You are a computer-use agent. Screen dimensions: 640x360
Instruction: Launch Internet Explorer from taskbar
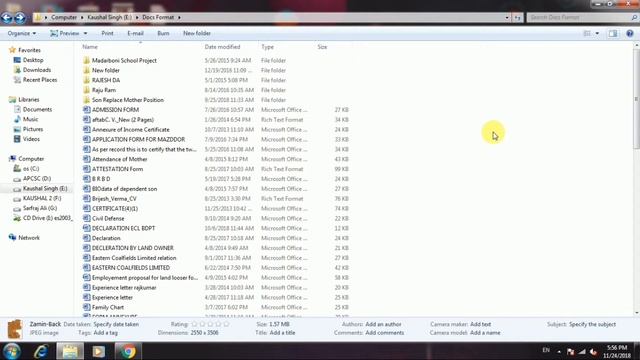click(41, 351)
